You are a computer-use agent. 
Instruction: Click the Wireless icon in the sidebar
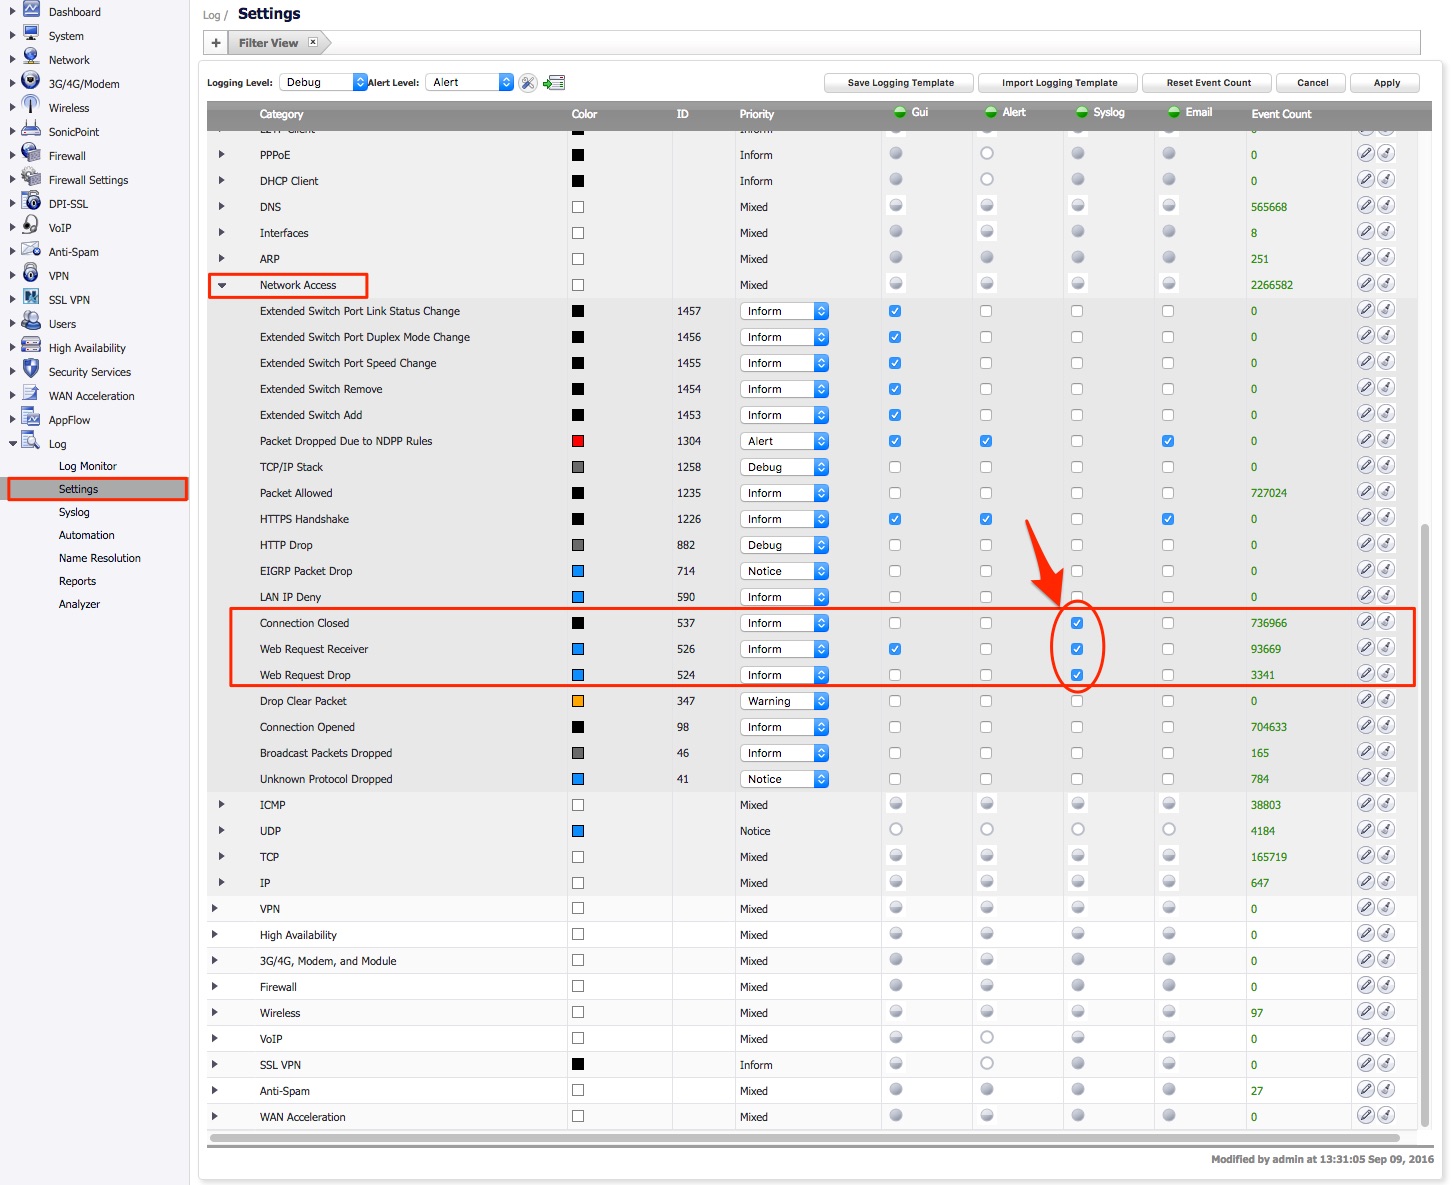tap(31, 106)
